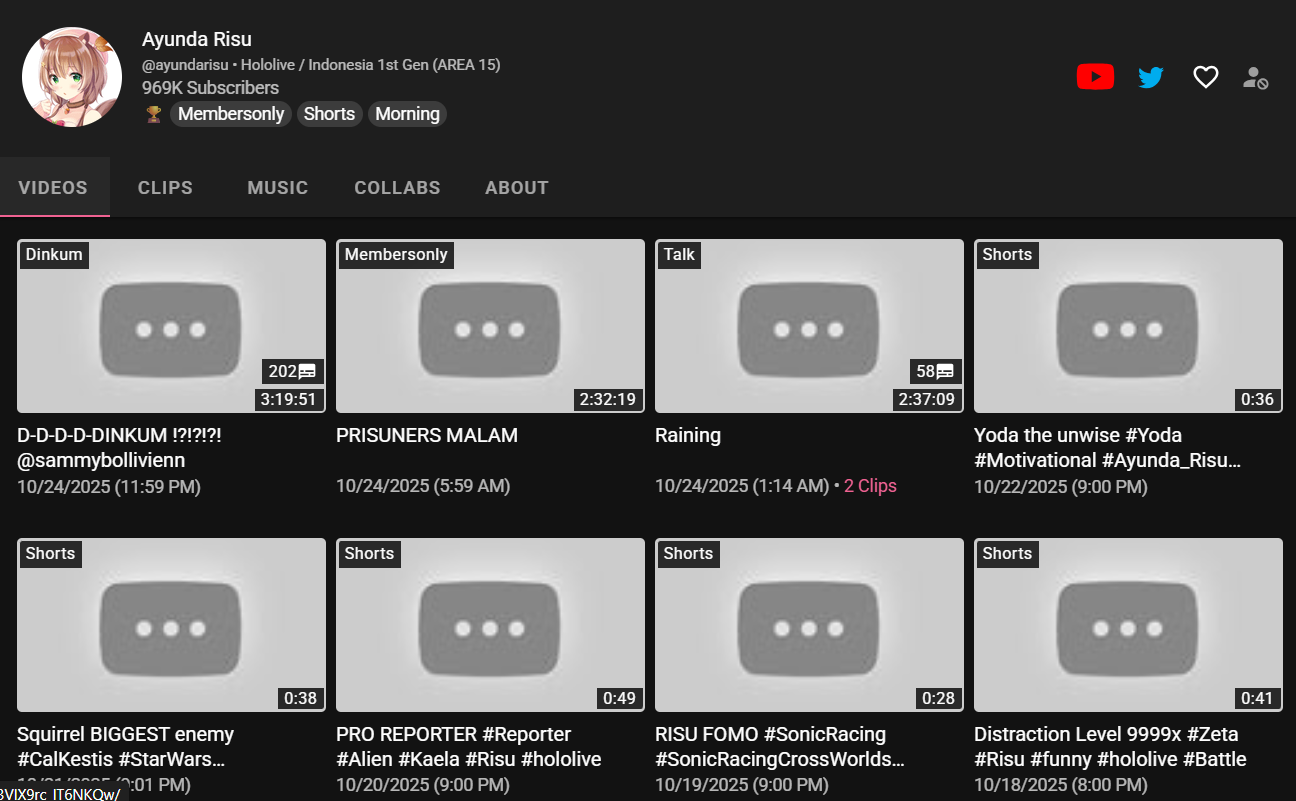Viewport: 1296px width, 801px height.
Task: Open the Squirrel BIGGEST enemy short thumbnail
Action: click(x=172, y=625)
